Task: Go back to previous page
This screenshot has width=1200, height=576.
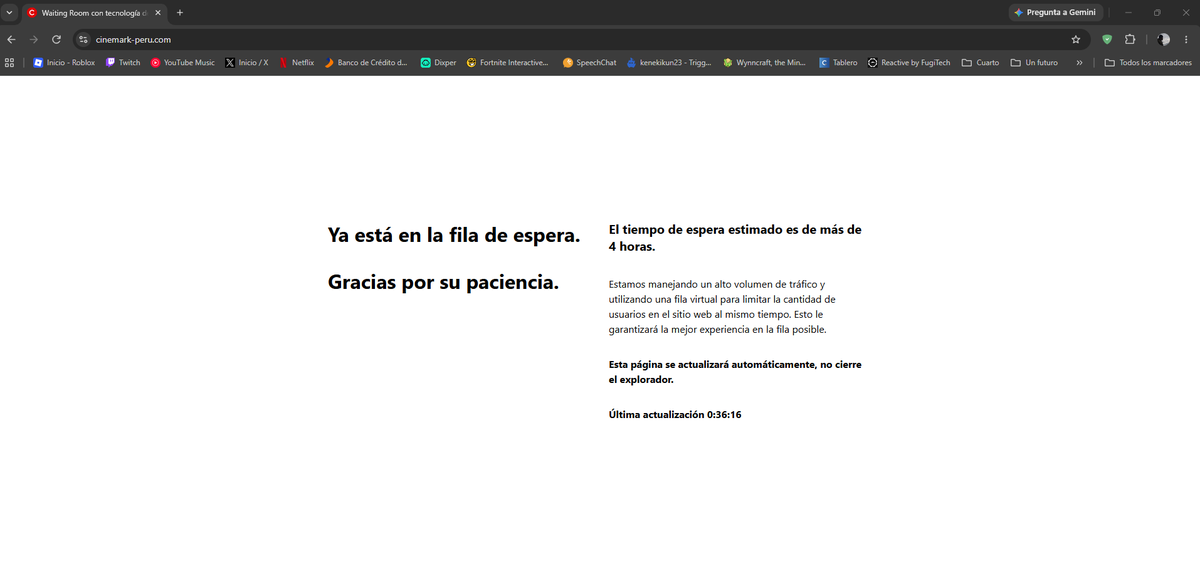Action: (11, 39)
